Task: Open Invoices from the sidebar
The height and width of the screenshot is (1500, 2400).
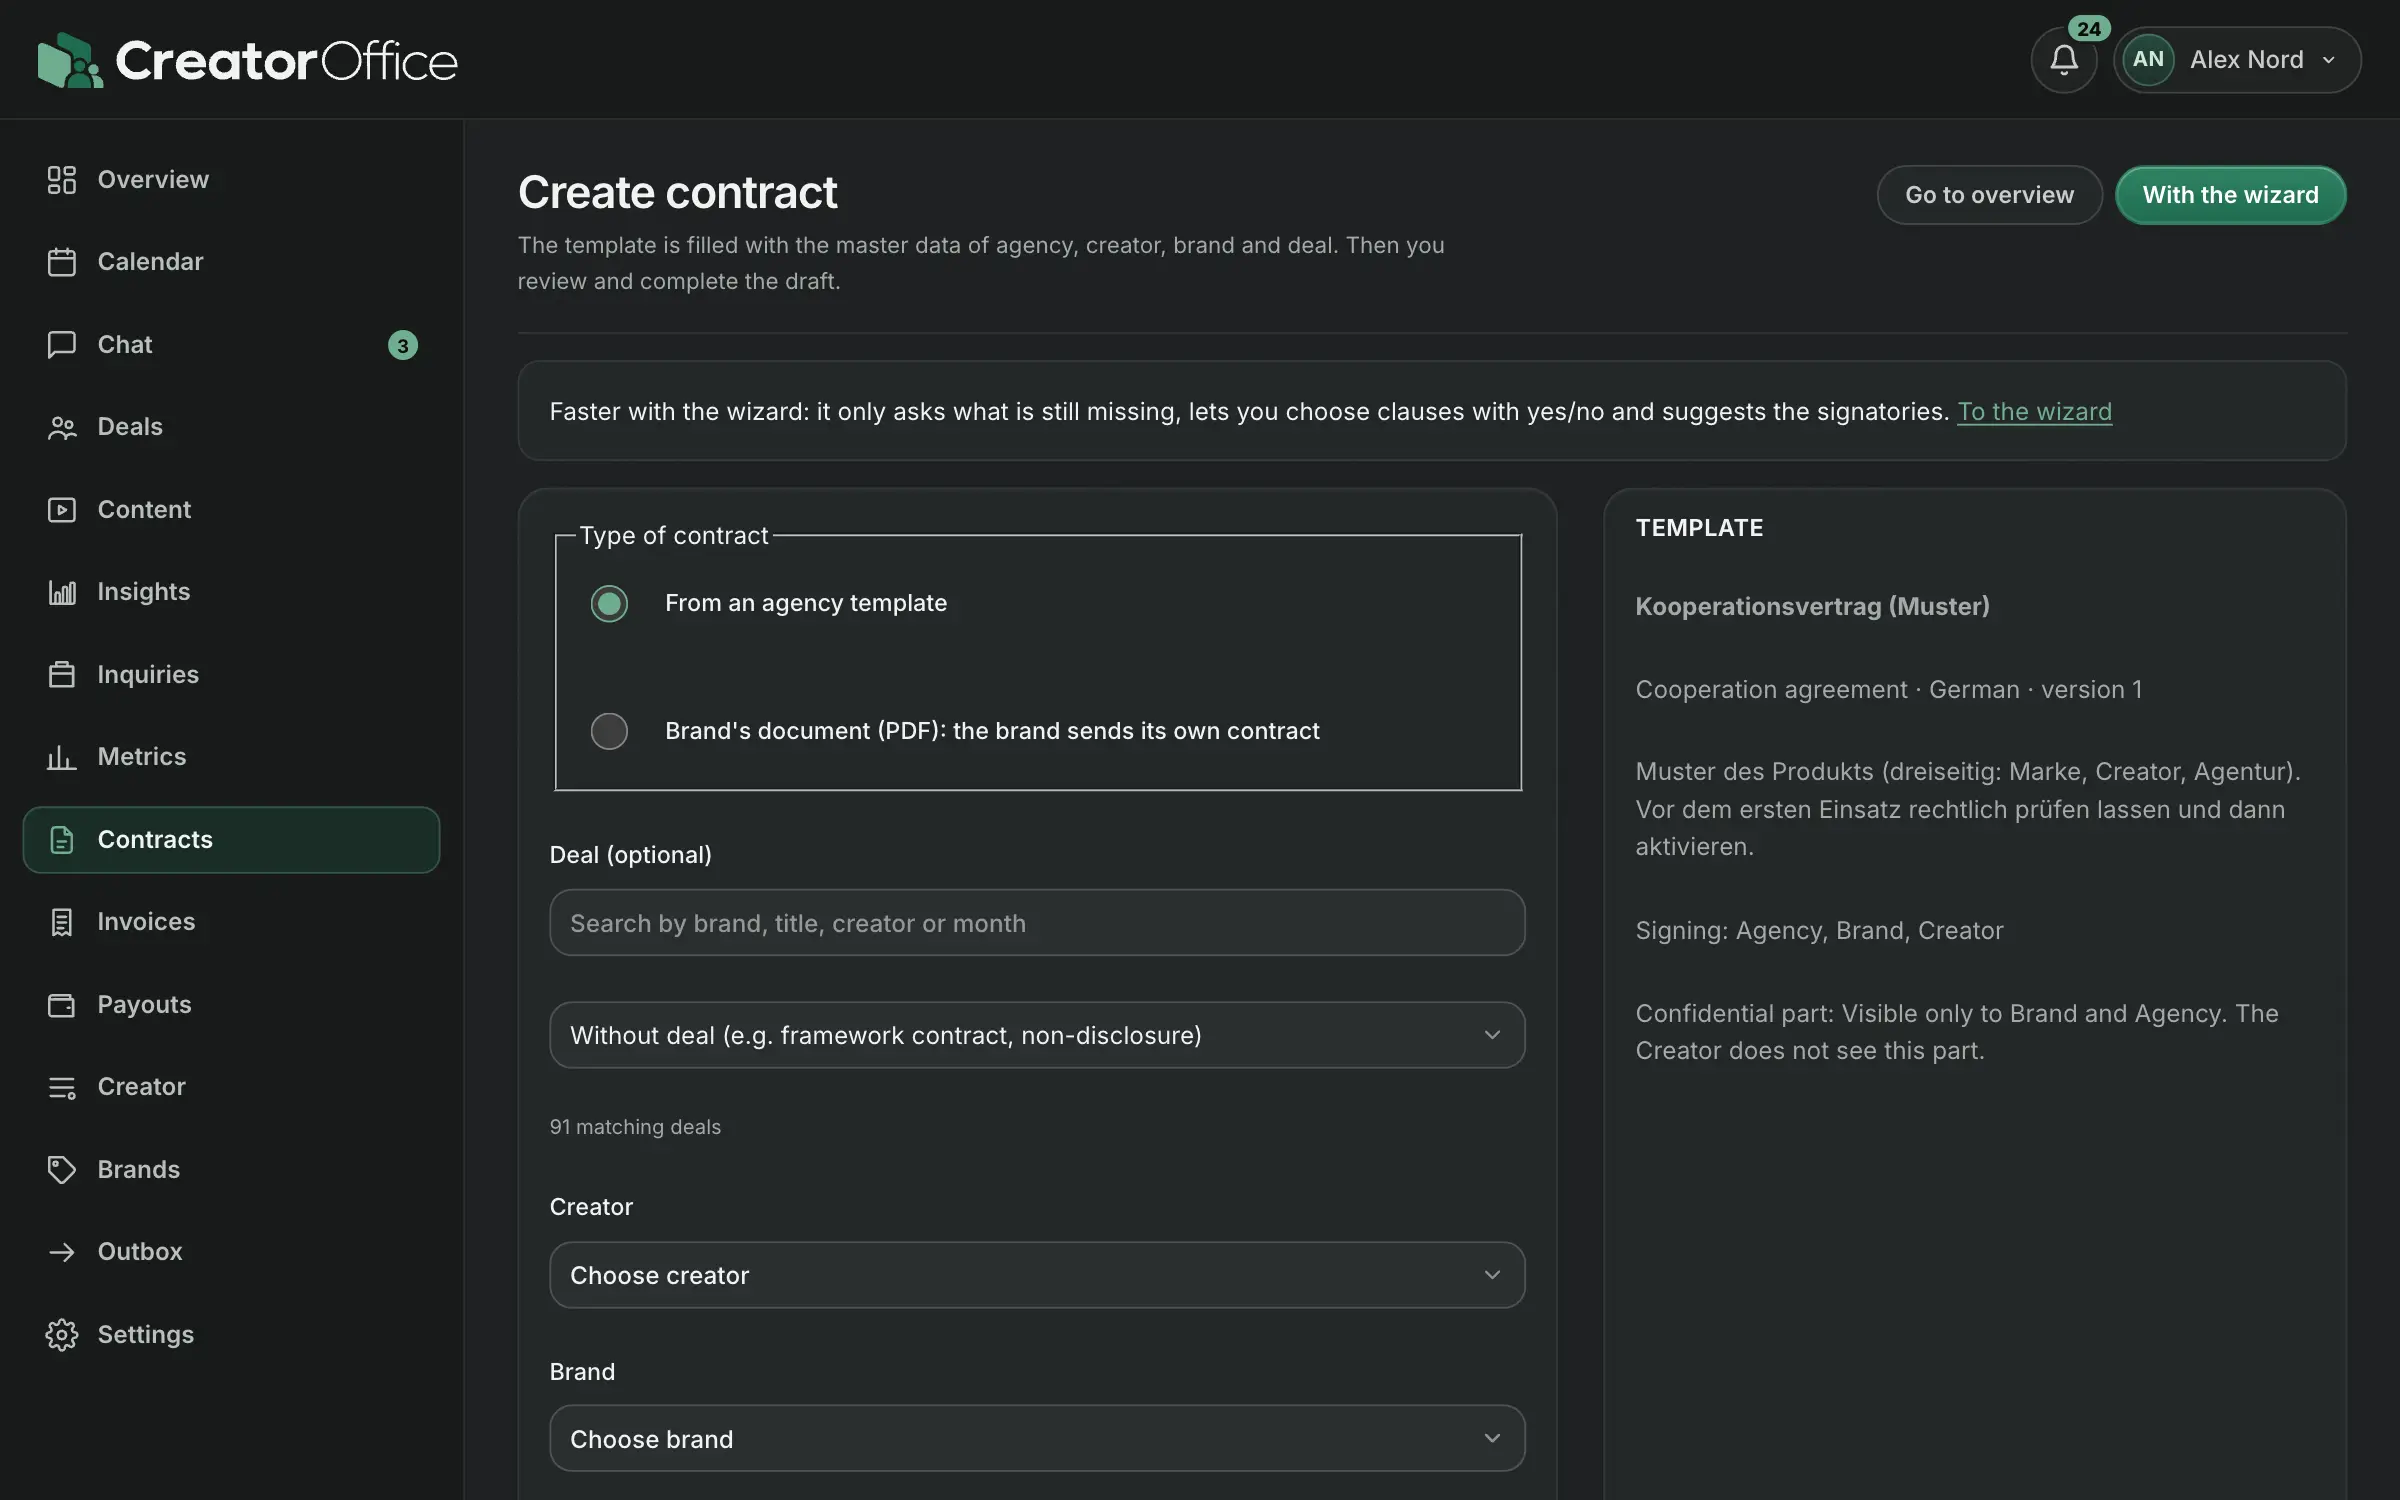Action: 231,922
